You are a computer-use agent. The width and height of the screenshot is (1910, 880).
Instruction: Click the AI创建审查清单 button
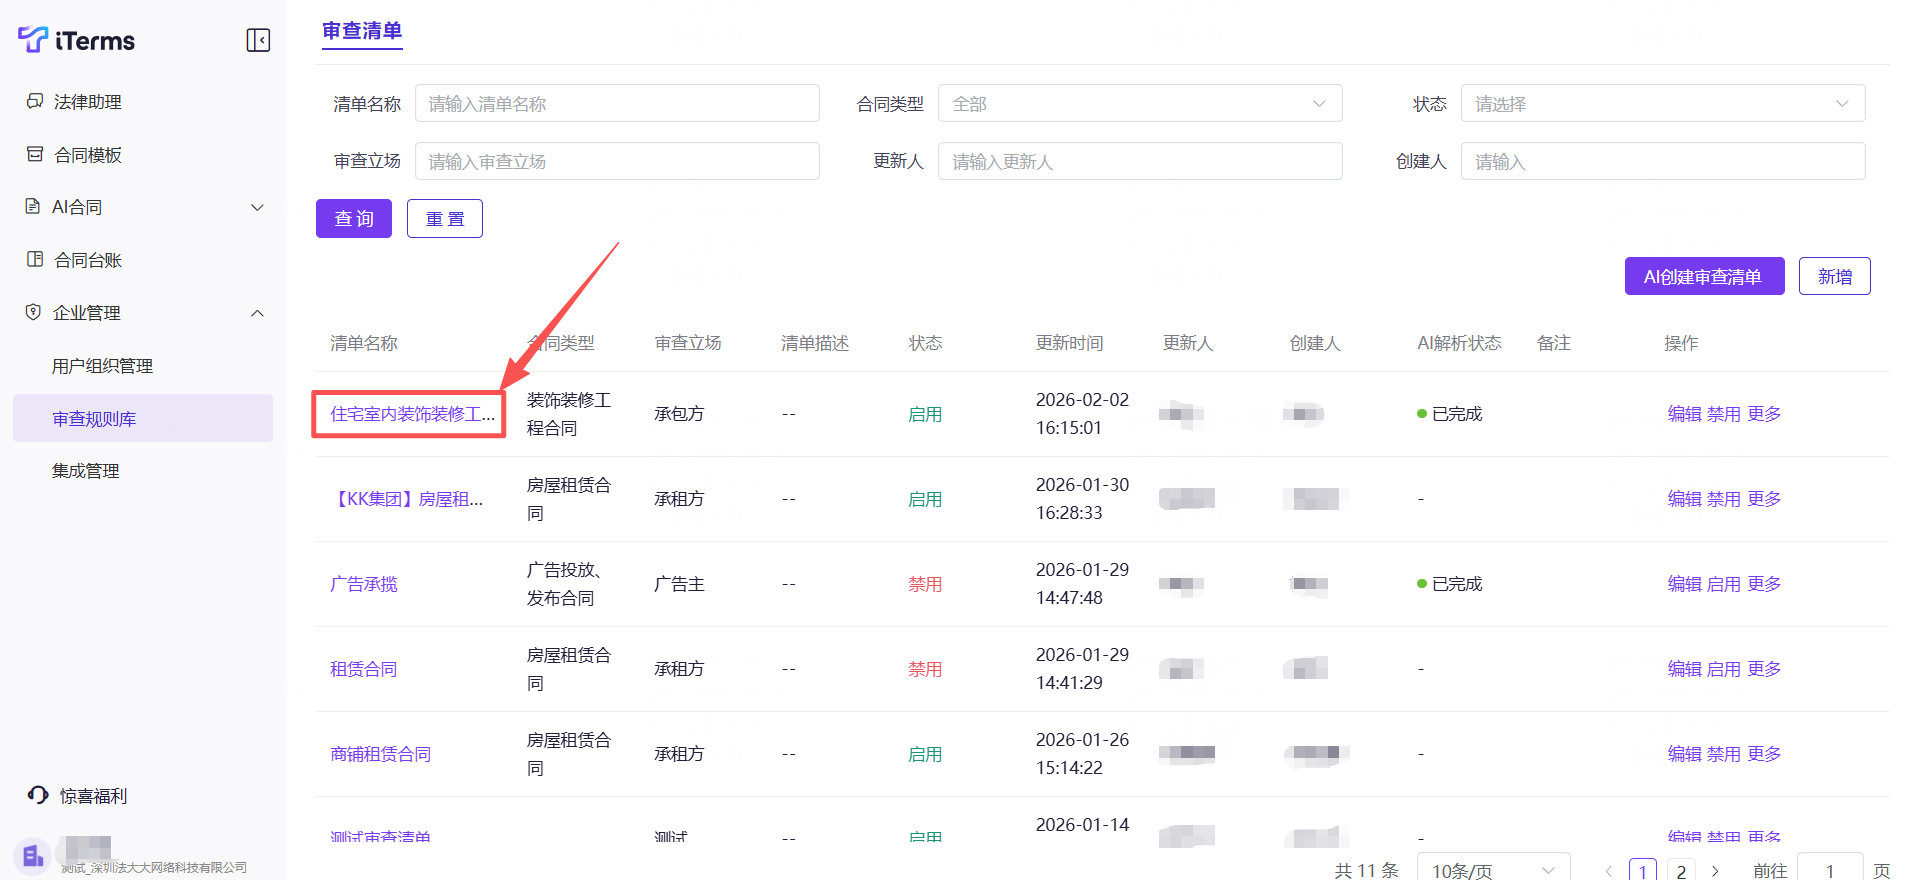[1703, 277]
